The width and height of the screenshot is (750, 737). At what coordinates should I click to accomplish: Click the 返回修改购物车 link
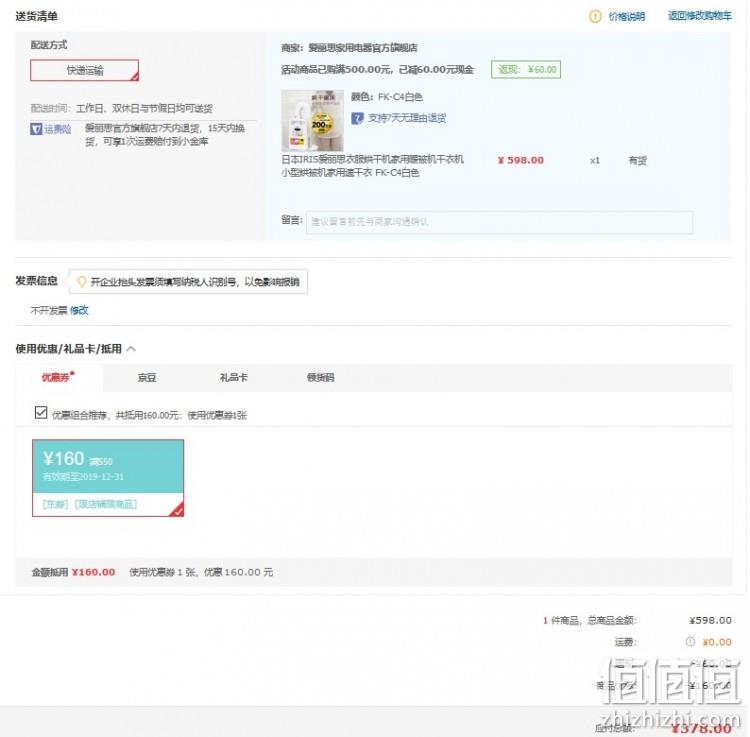(x=700, y=16)
